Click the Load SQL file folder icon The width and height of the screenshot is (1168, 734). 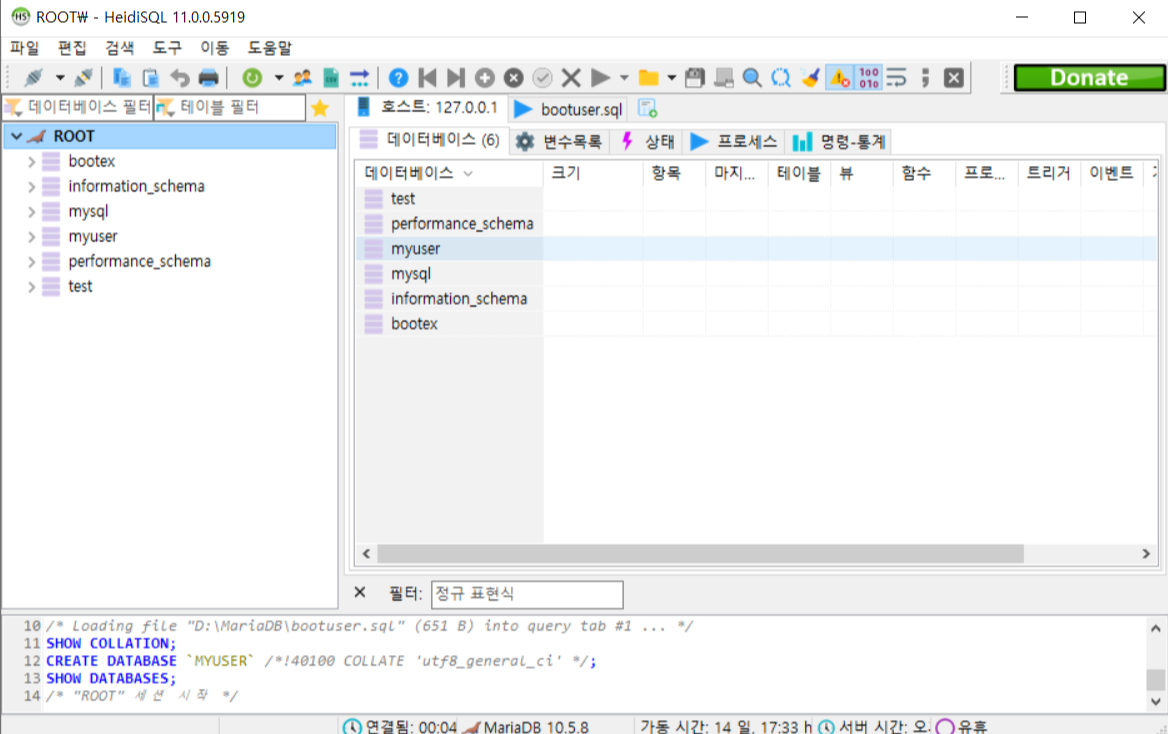649,77
